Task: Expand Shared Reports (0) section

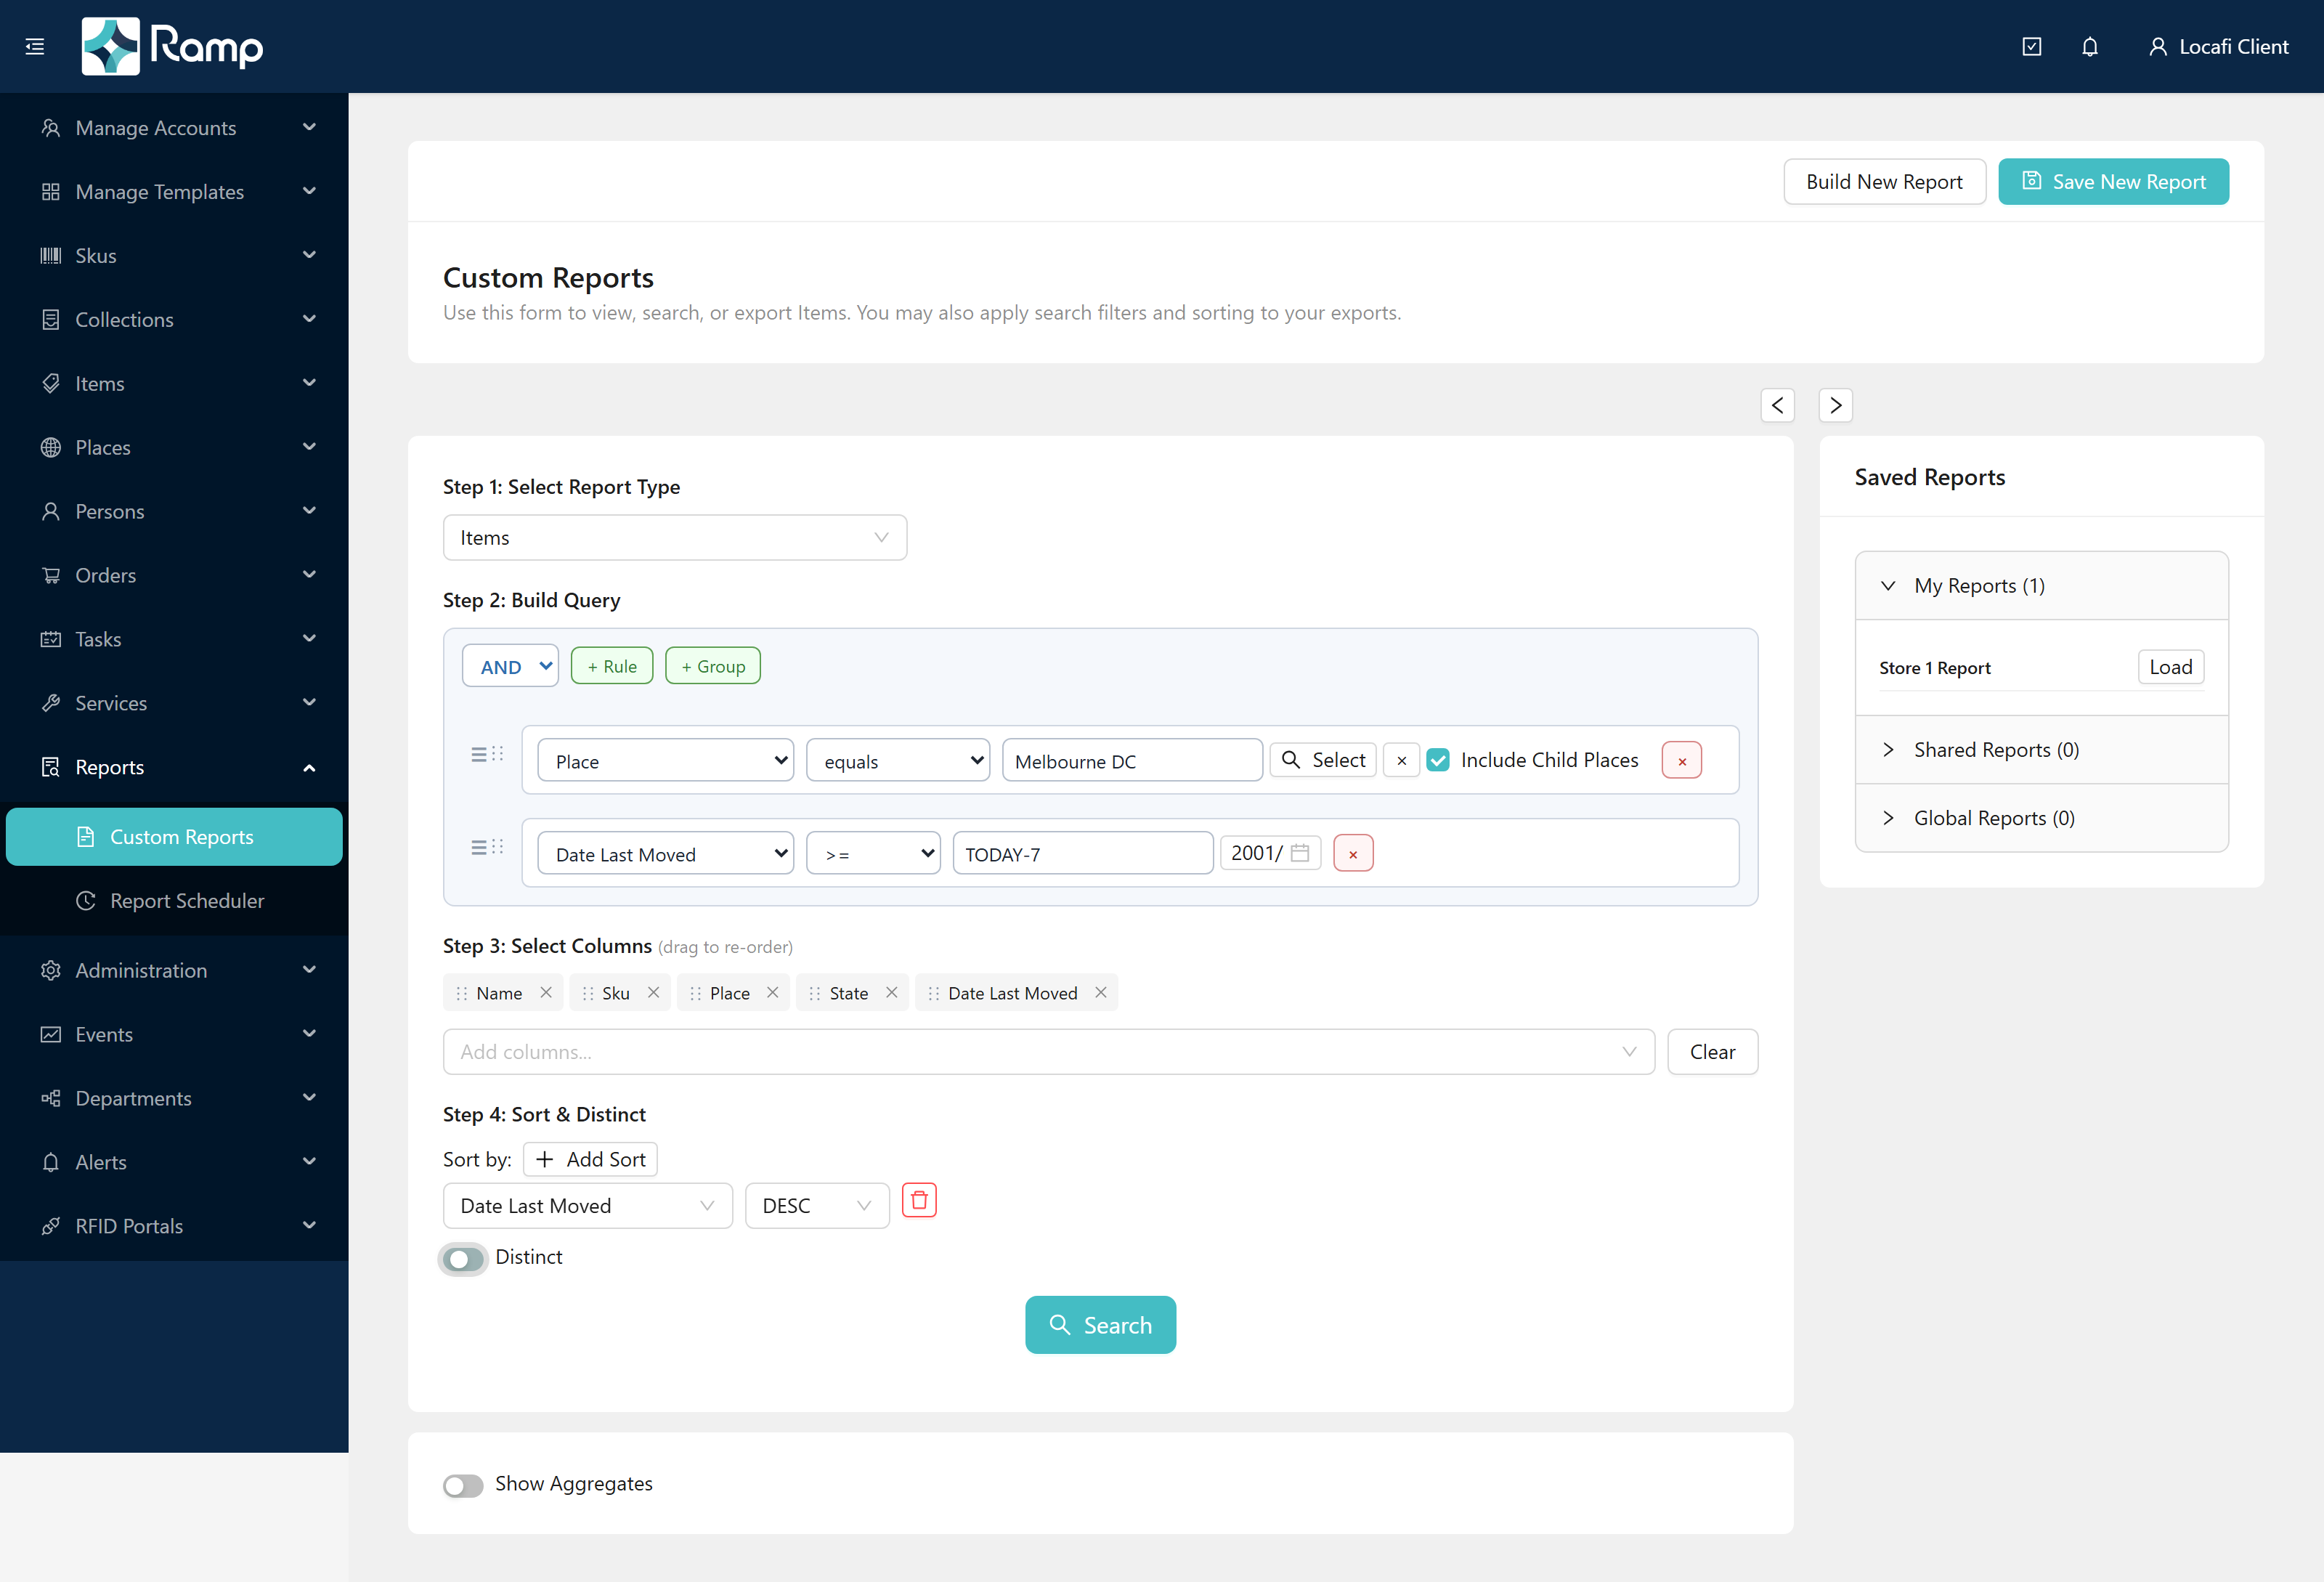Action: pyautogui.click(x=2041, y=750)
